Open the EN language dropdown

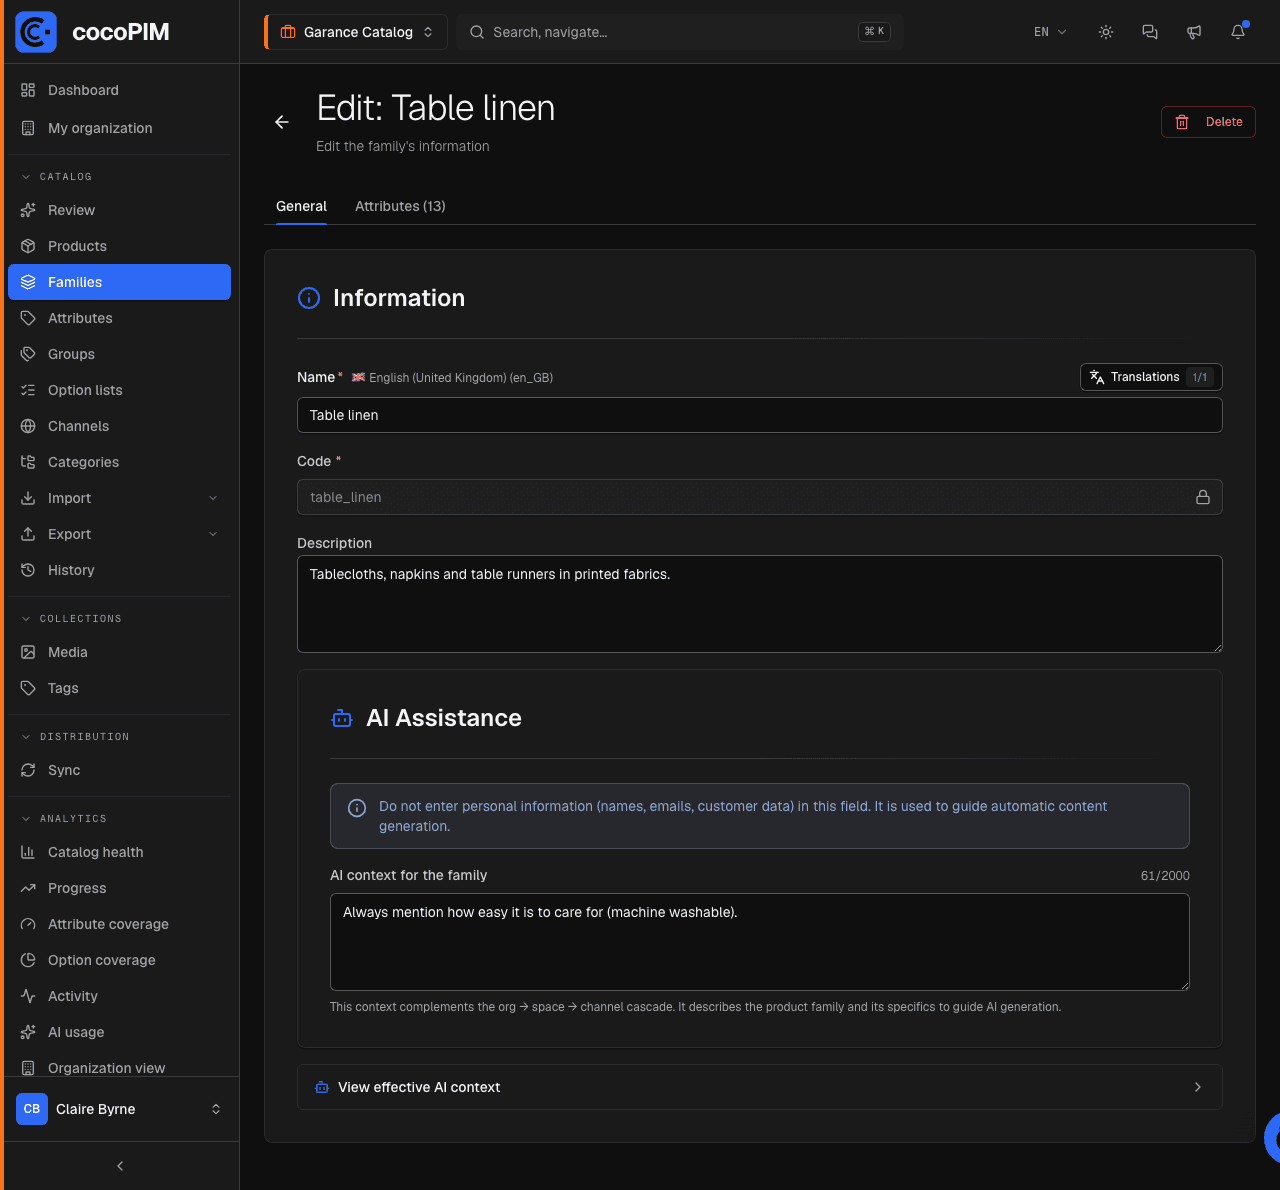1050,32
